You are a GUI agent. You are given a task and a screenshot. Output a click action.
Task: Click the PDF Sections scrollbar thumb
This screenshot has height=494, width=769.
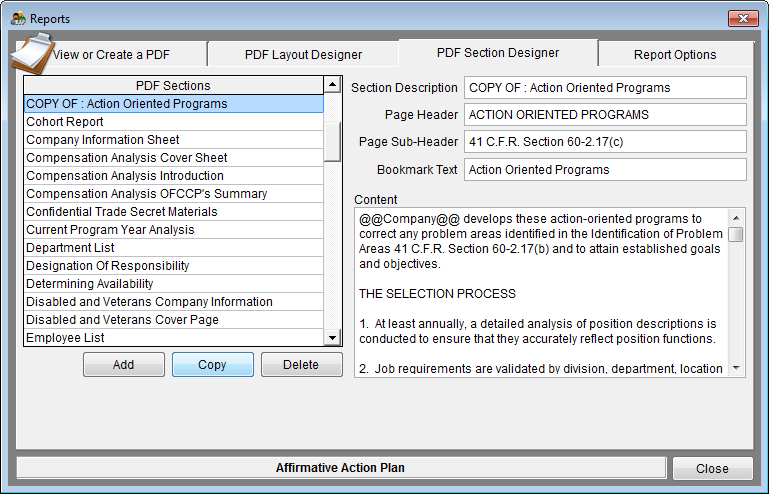[x=333, y=141]
